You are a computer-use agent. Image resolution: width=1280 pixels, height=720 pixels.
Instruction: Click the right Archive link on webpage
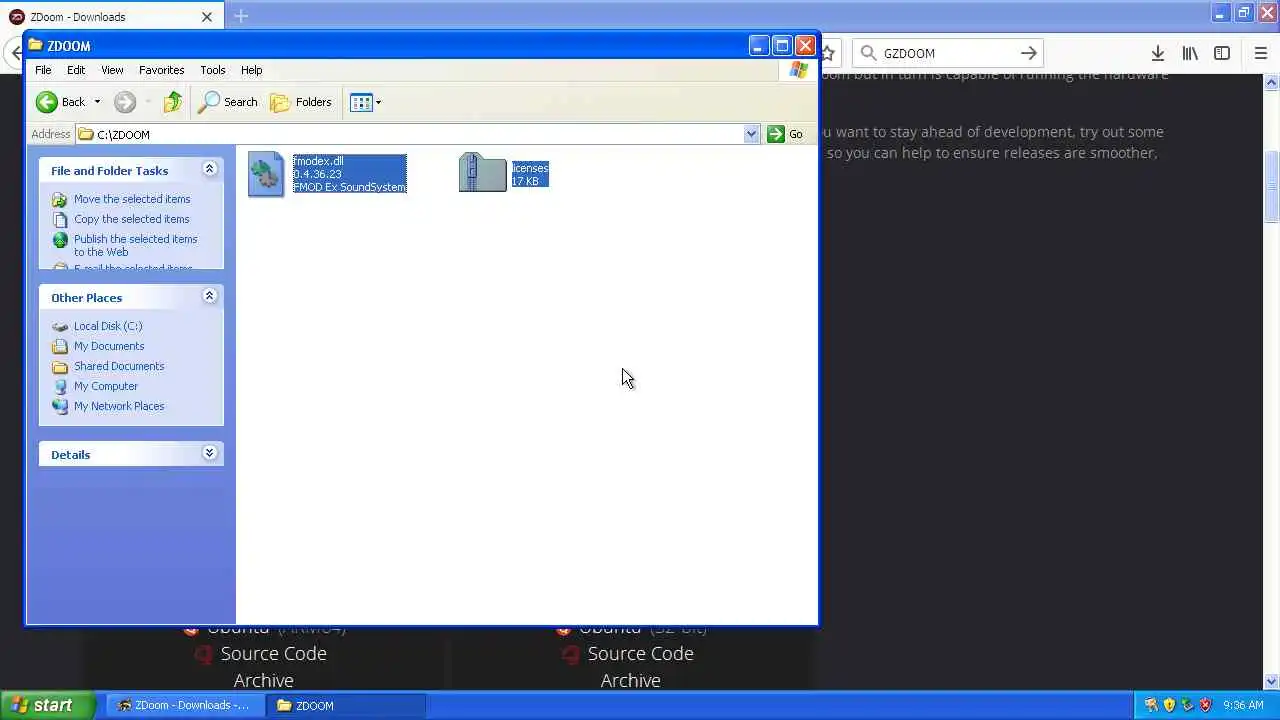tap(630, 680)
